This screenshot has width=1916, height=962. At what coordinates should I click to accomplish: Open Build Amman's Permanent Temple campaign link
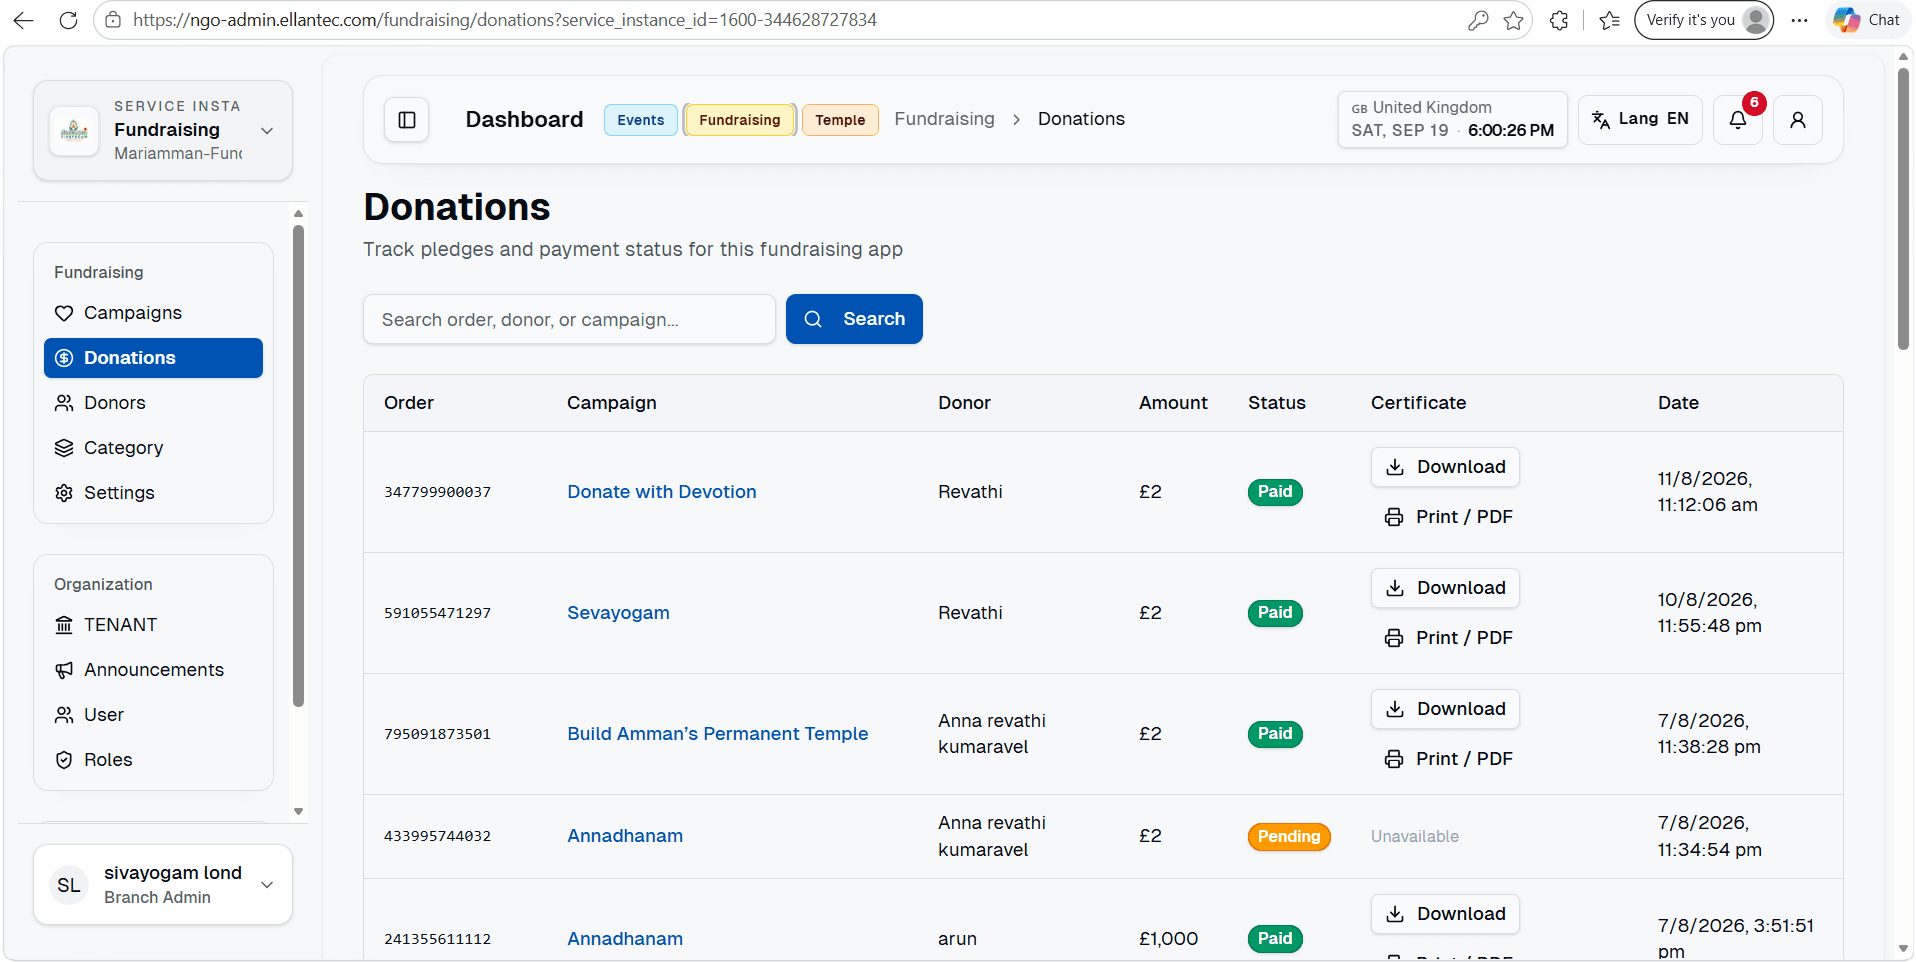(x=718, y=734)
